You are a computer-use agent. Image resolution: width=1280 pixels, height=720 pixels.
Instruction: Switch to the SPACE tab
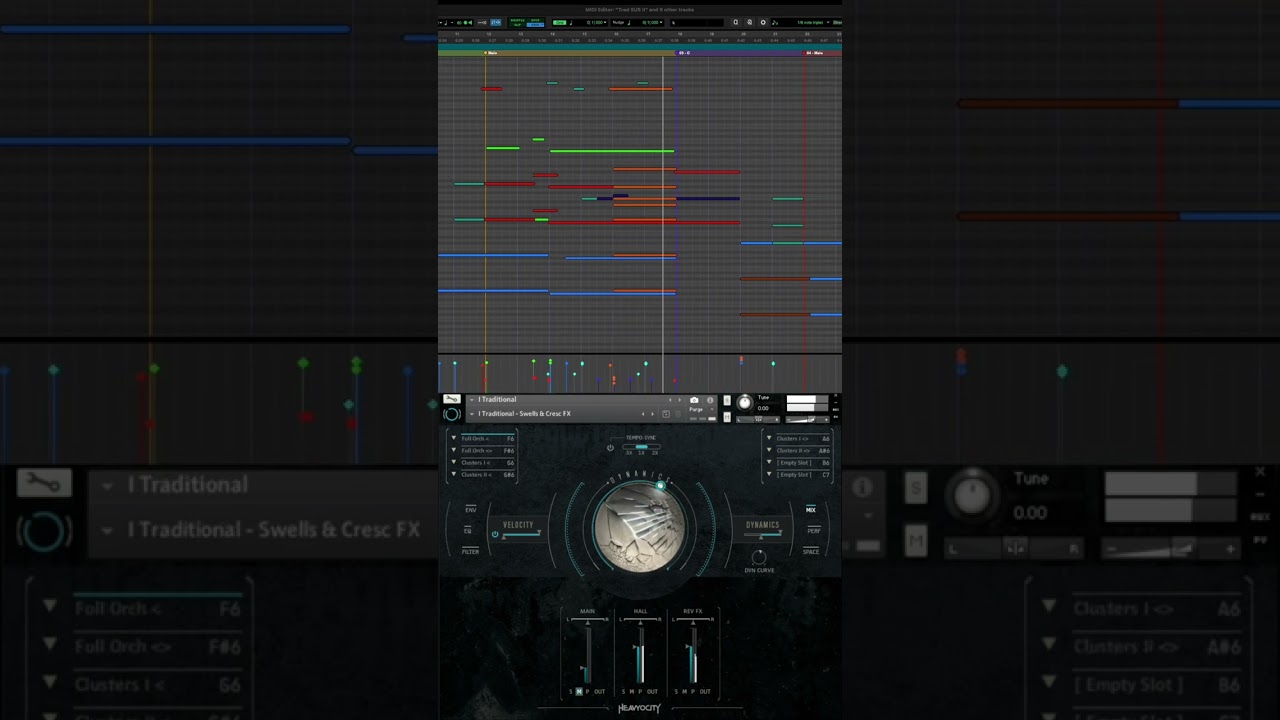811,551
